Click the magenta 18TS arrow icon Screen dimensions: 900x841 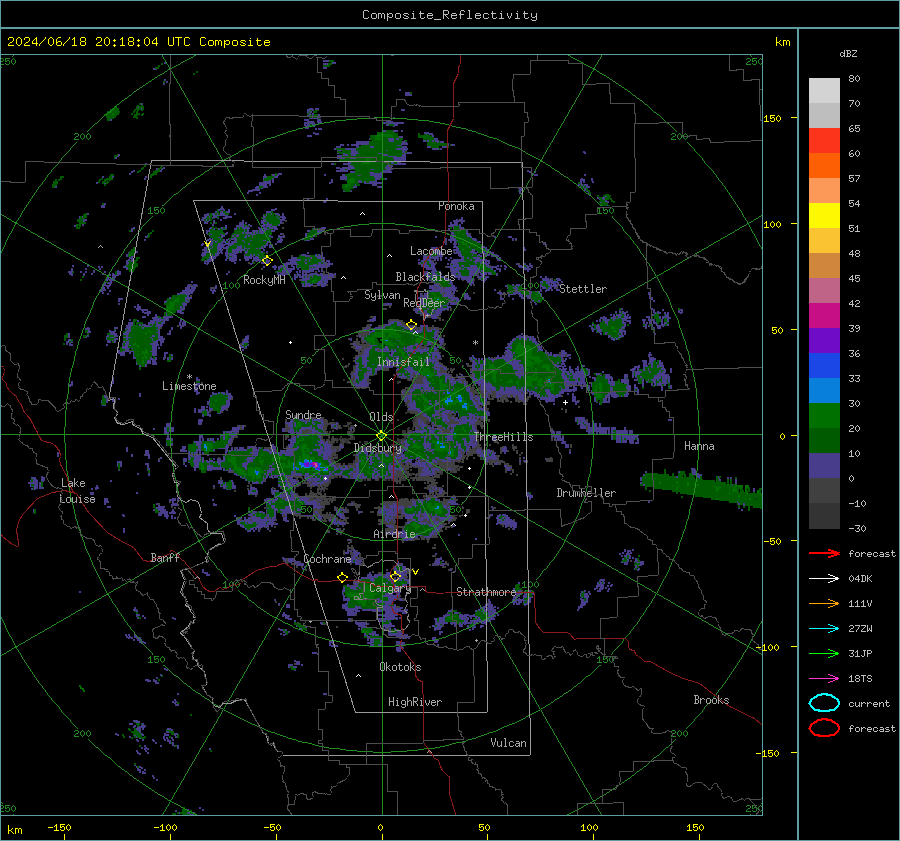[824, 679]
